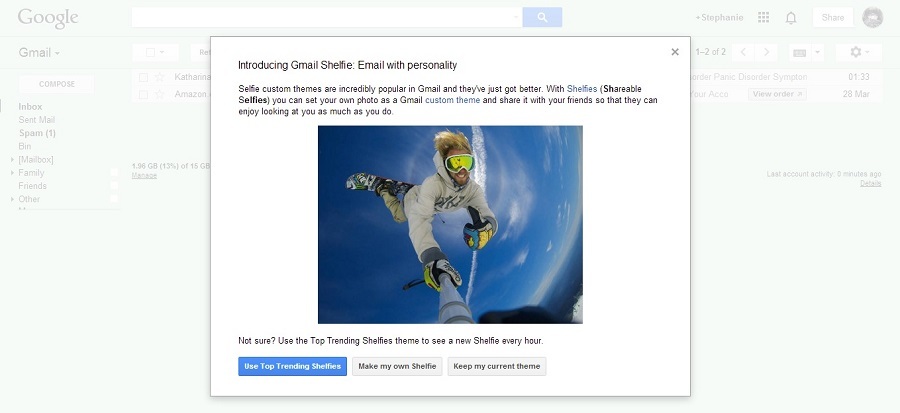Open the notifications bell
The height and width of the screenshot is (413, 900).
click(791, 18)
